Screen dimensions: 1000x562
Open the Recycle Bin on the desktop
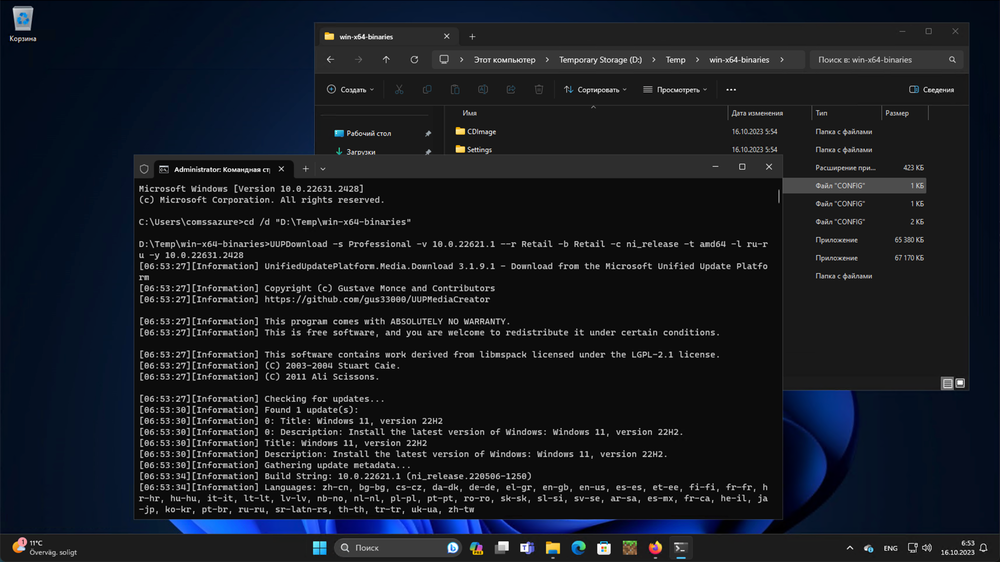click(22, 20)
